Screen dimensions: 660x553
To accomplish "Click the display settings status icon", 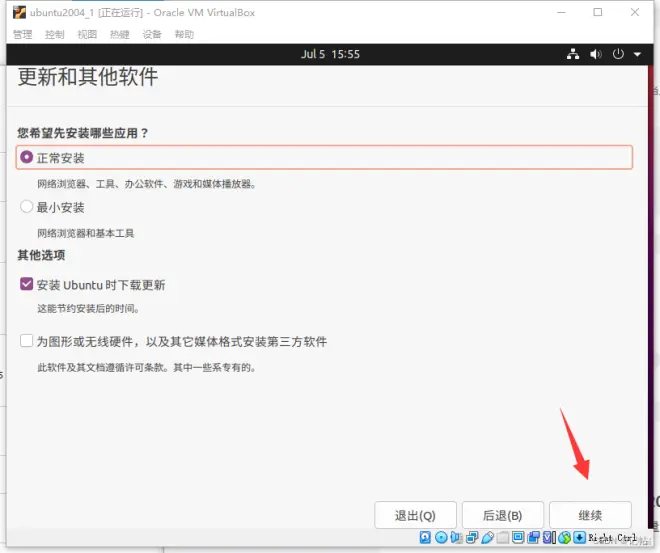I will pos(518,537).
